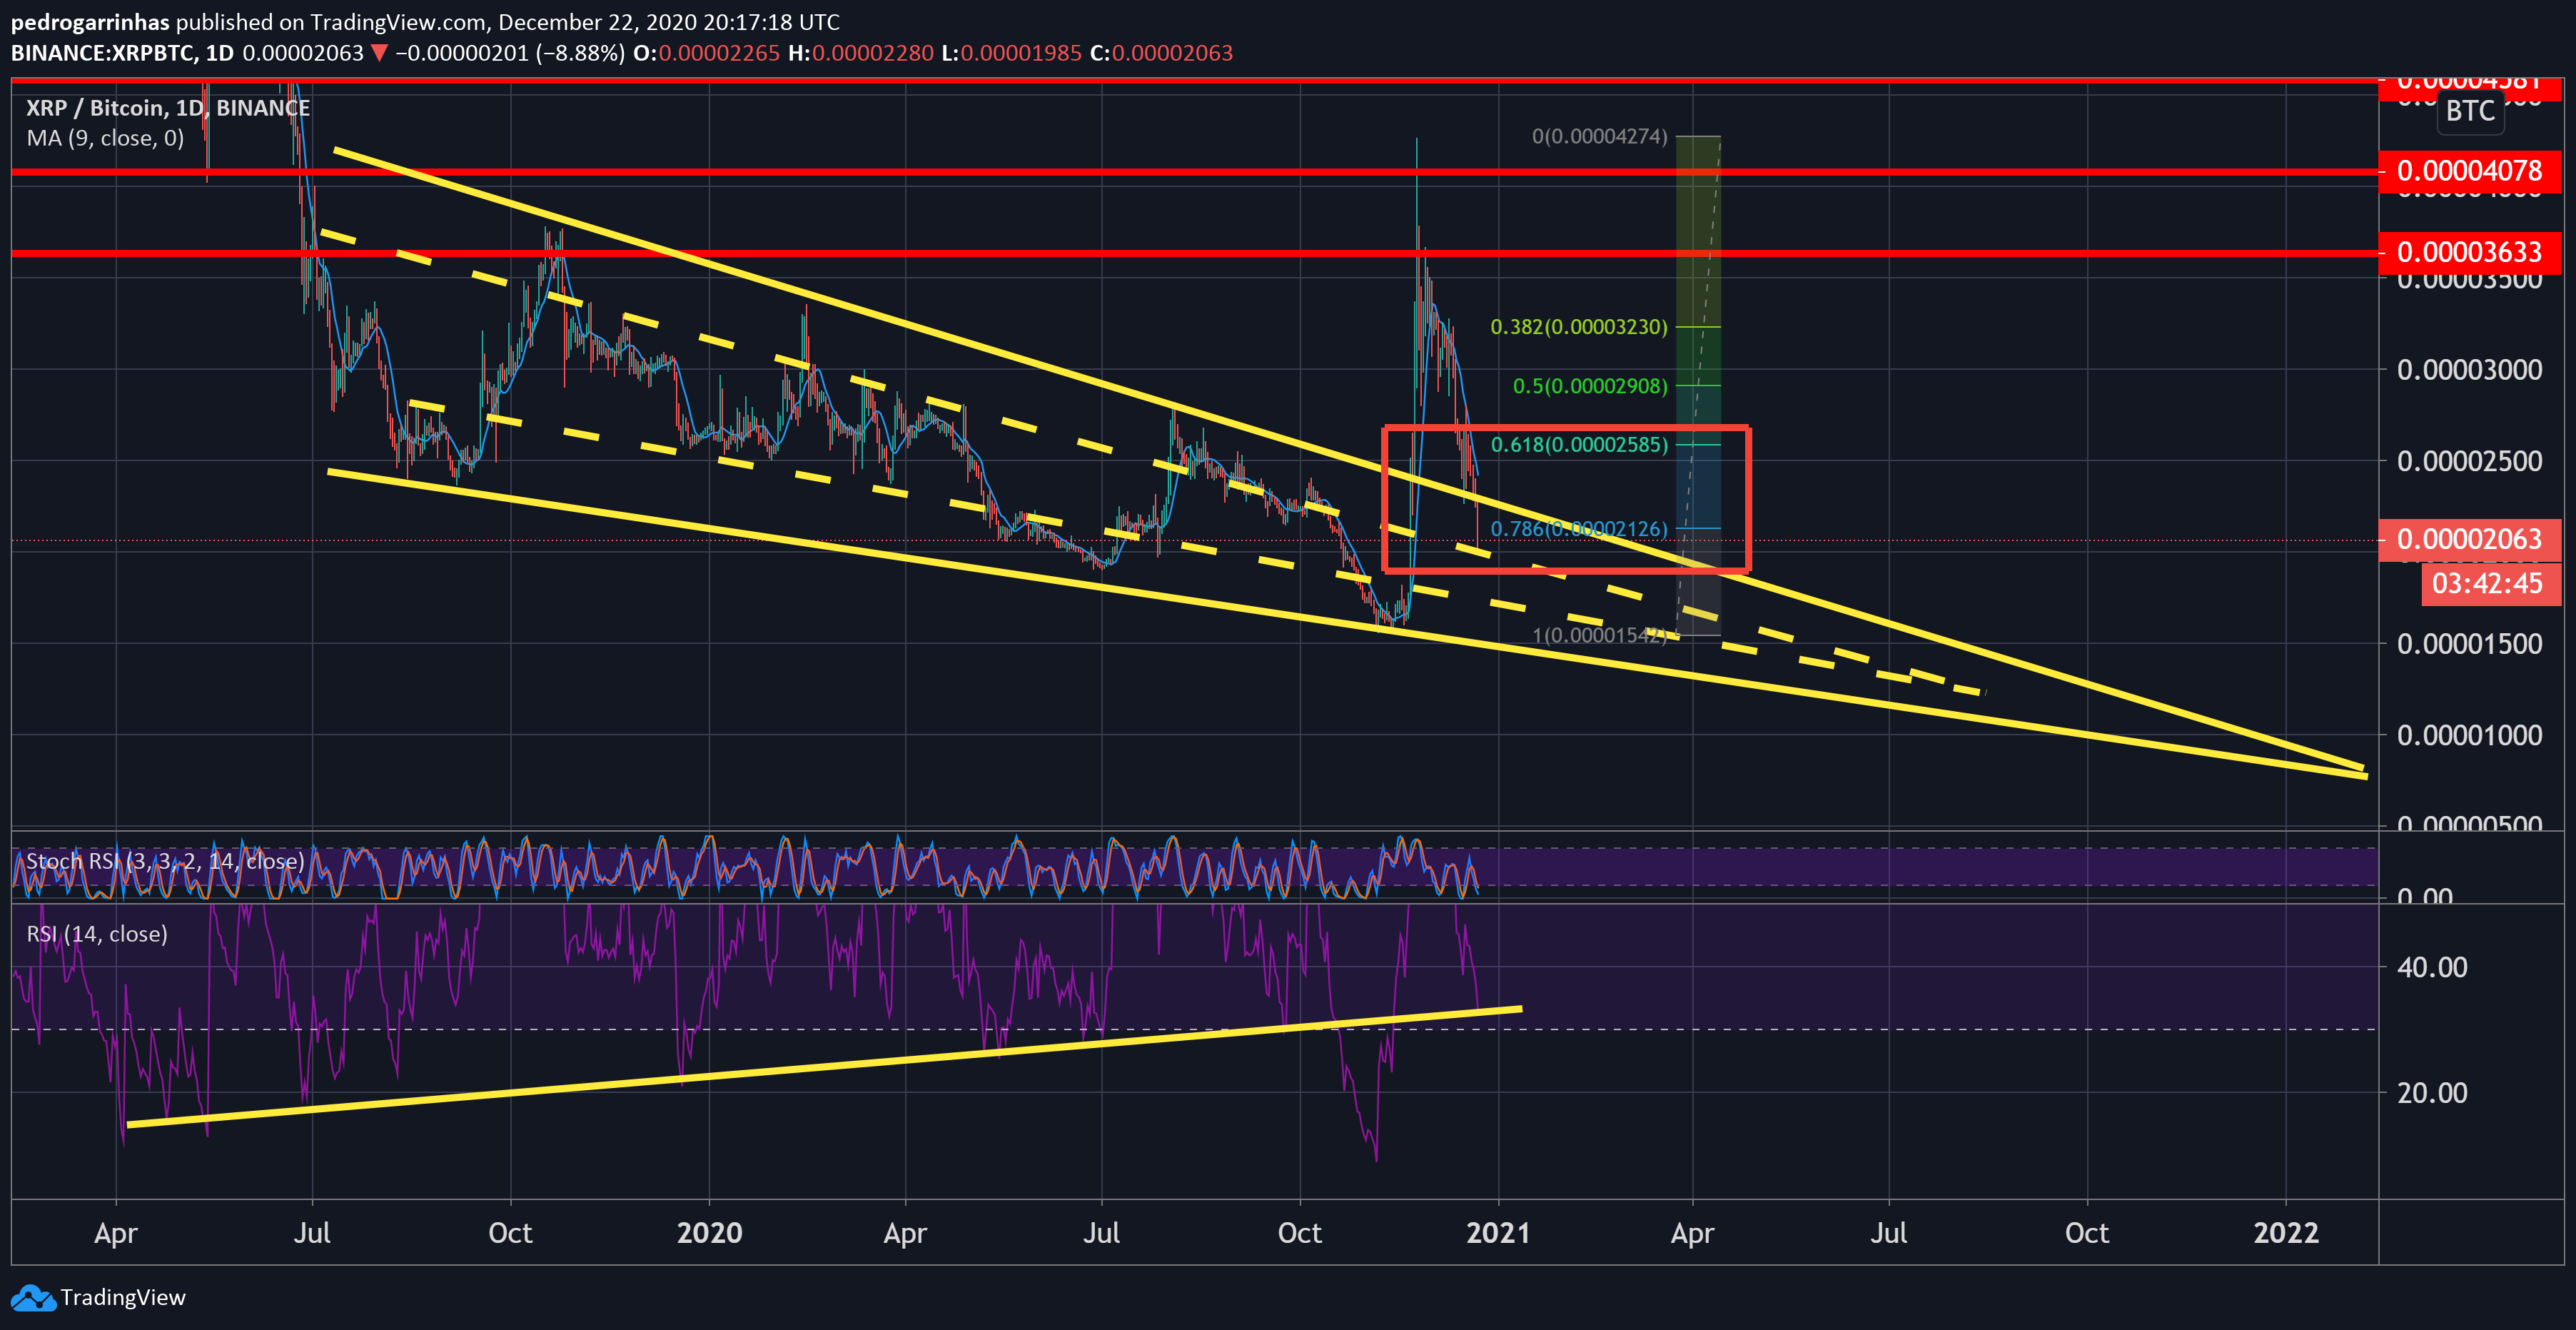Select the 0.00004078 red price label
This screenshot has height=1330, width=2576.
point(2469,171)
